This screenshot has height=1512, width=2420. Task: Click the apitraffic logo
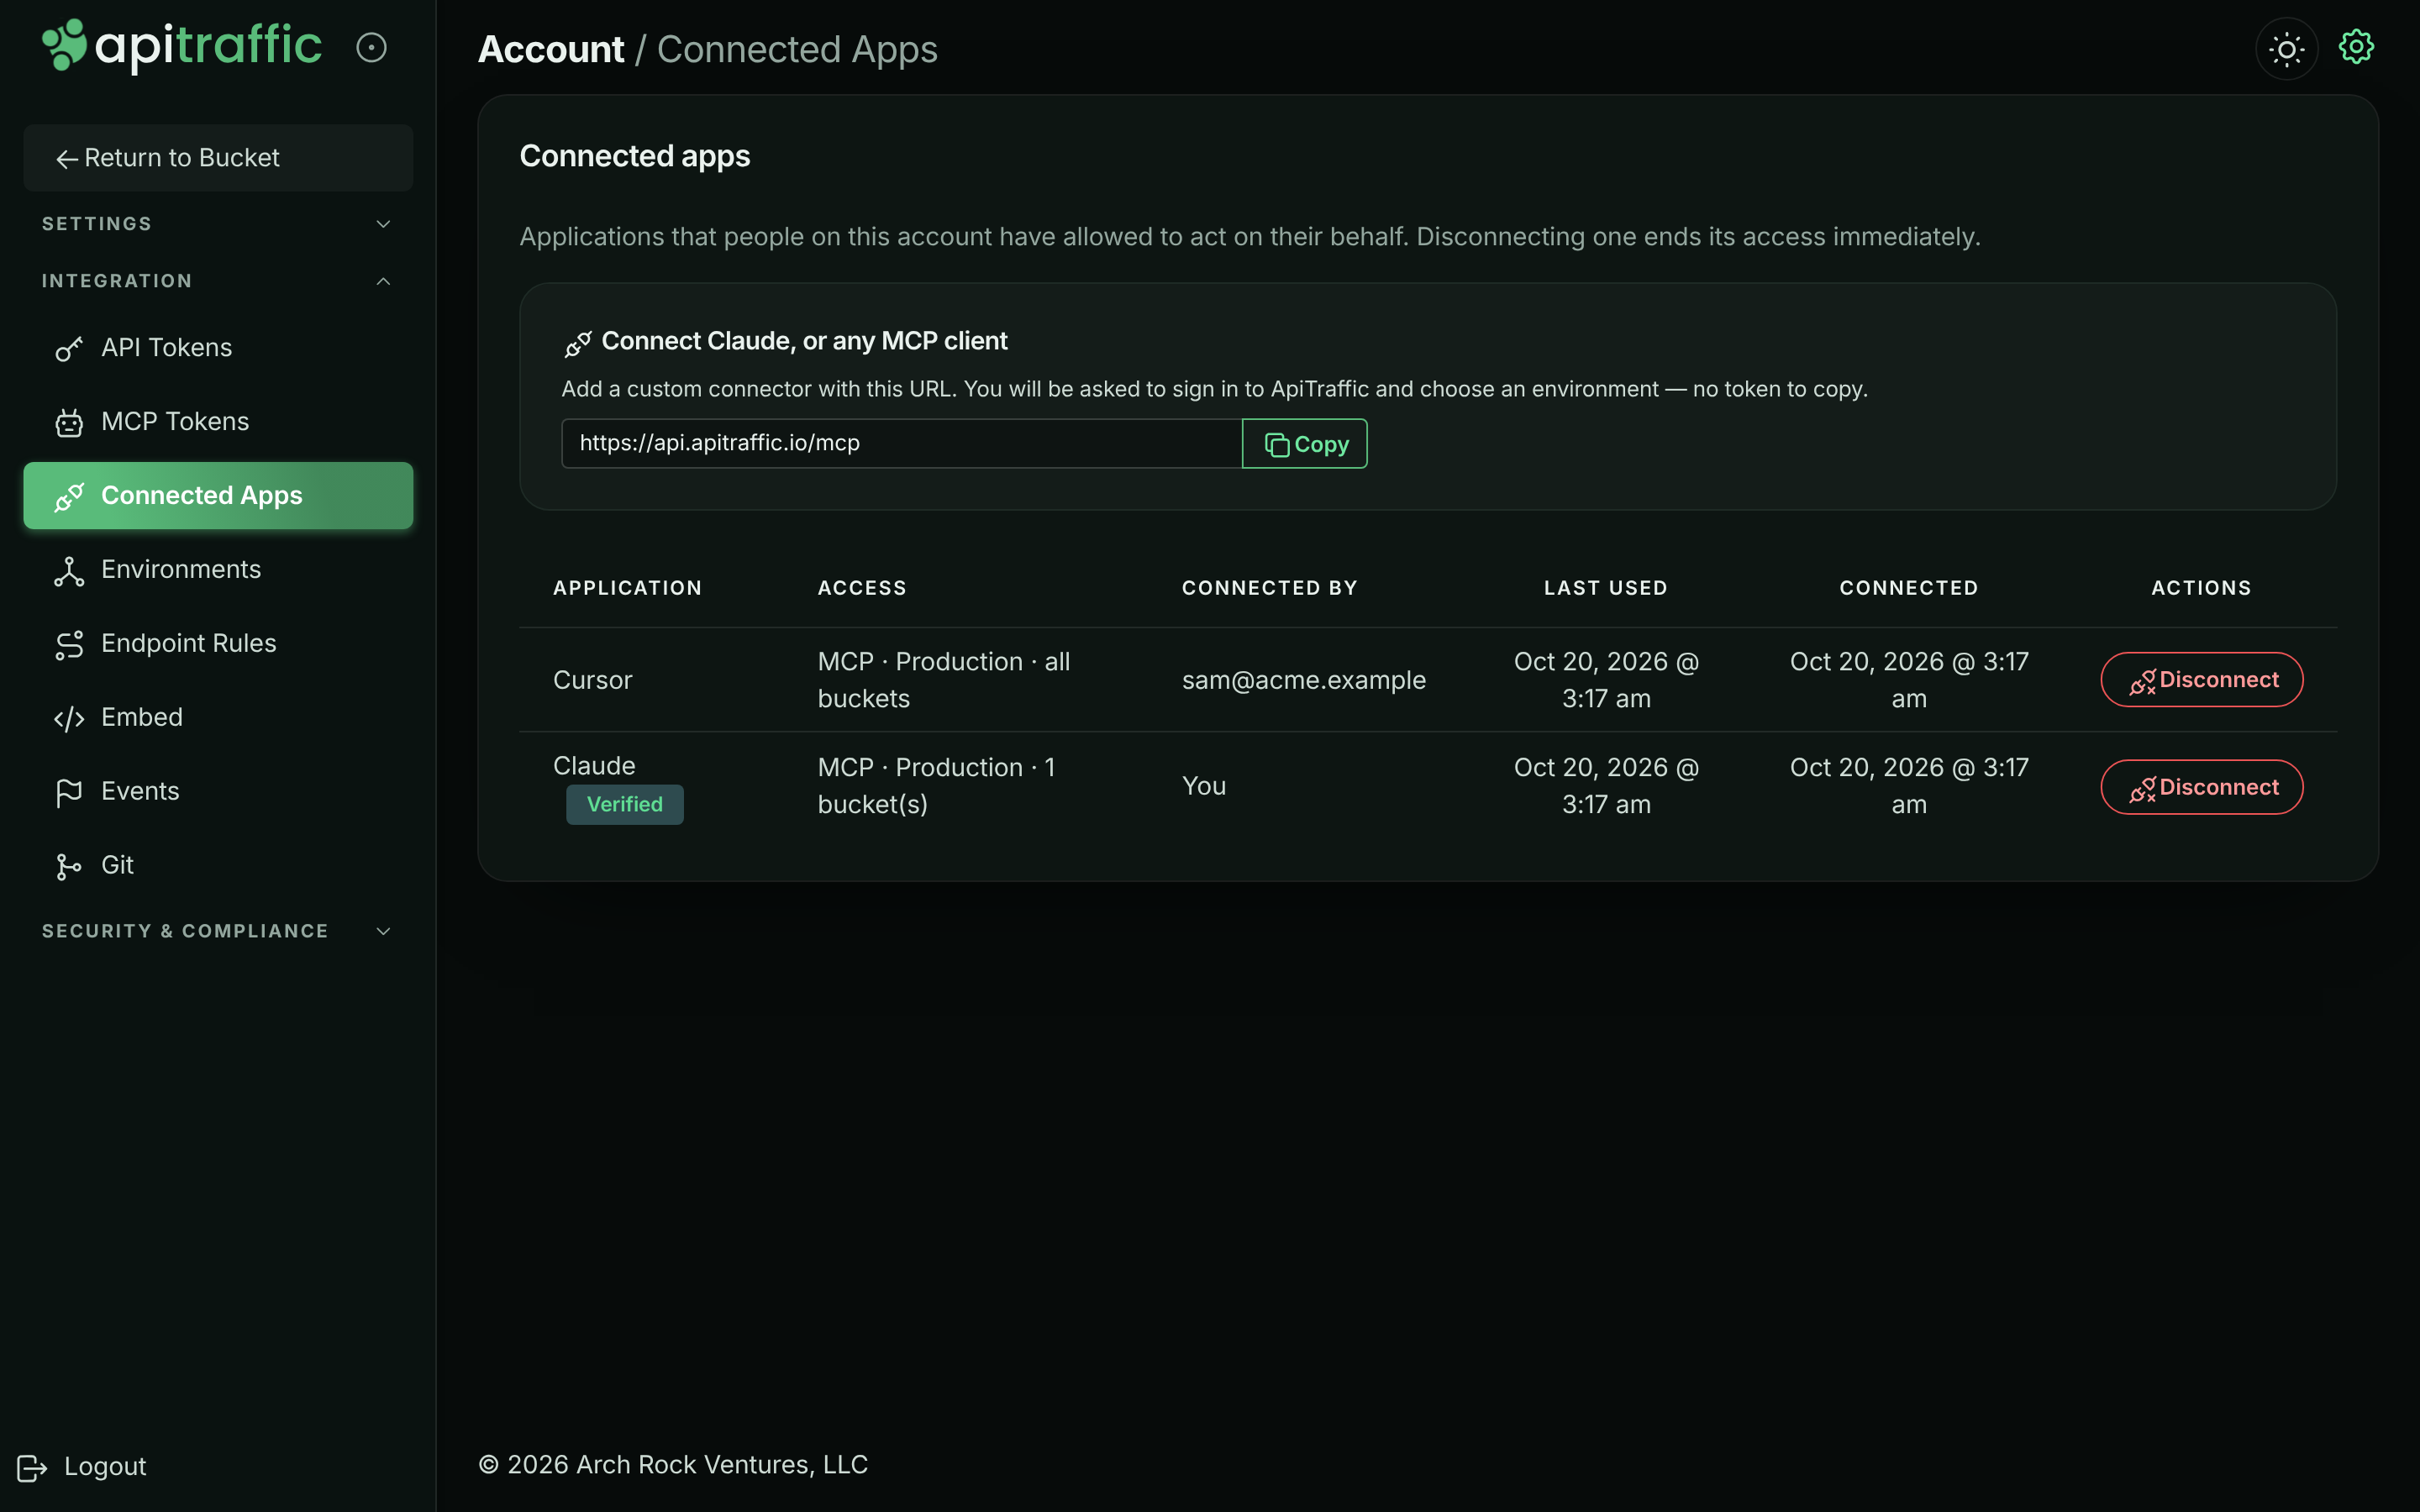tap(182, 46)
